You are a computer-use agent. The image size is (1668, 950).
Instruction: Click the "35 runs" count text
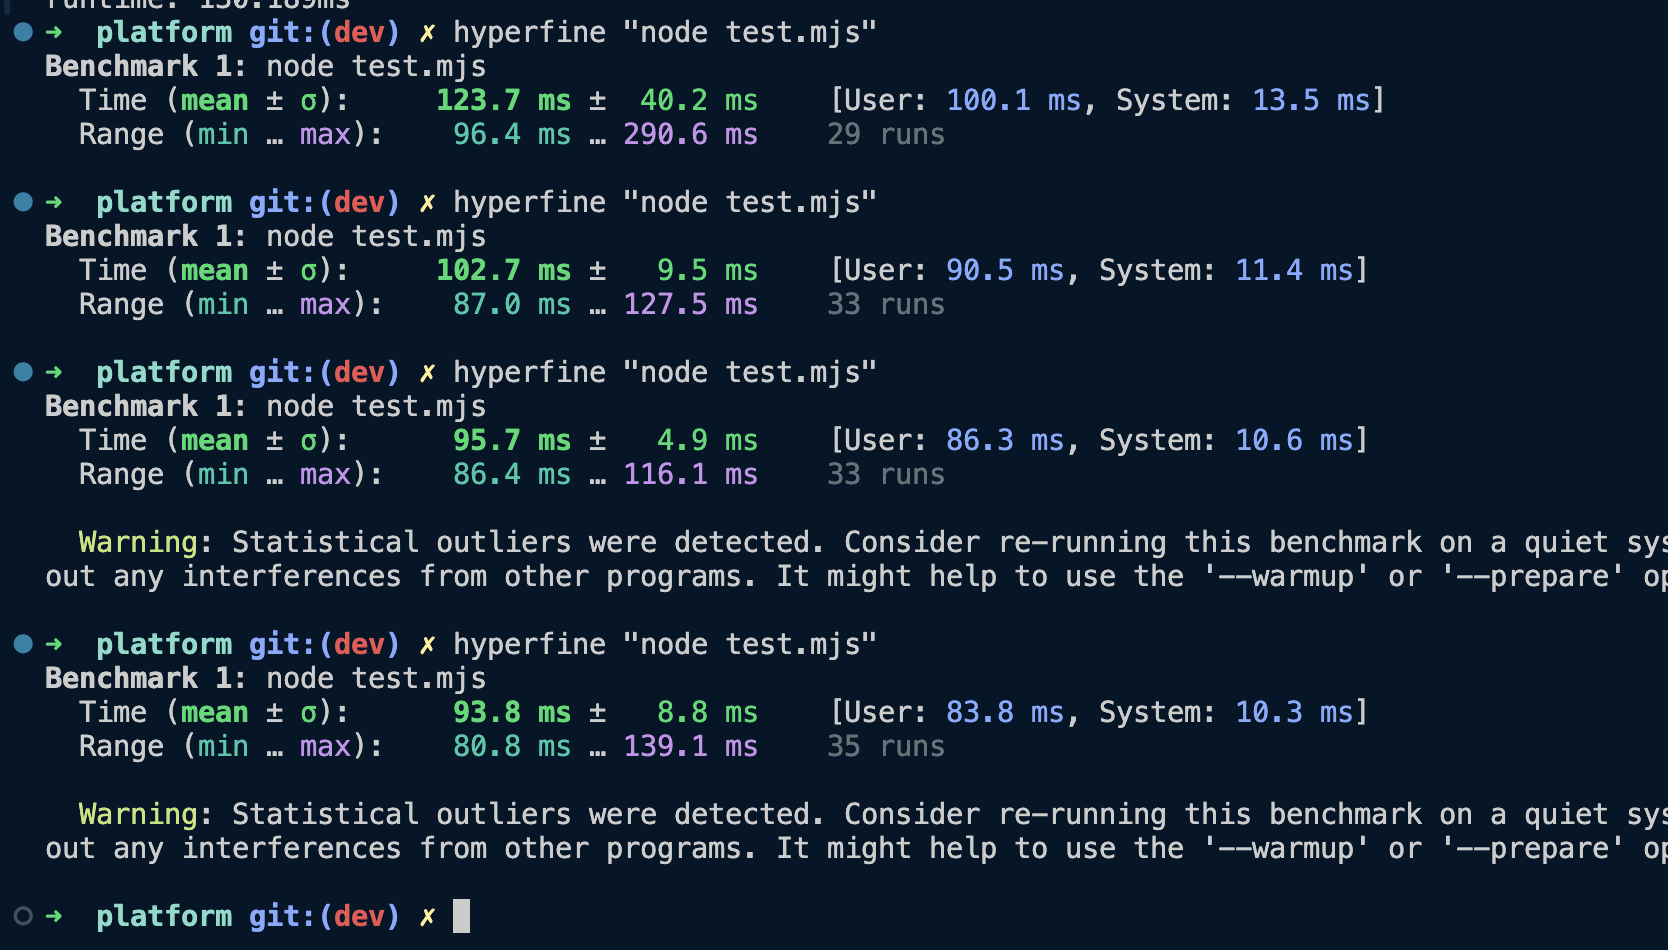tap(885, 747)
